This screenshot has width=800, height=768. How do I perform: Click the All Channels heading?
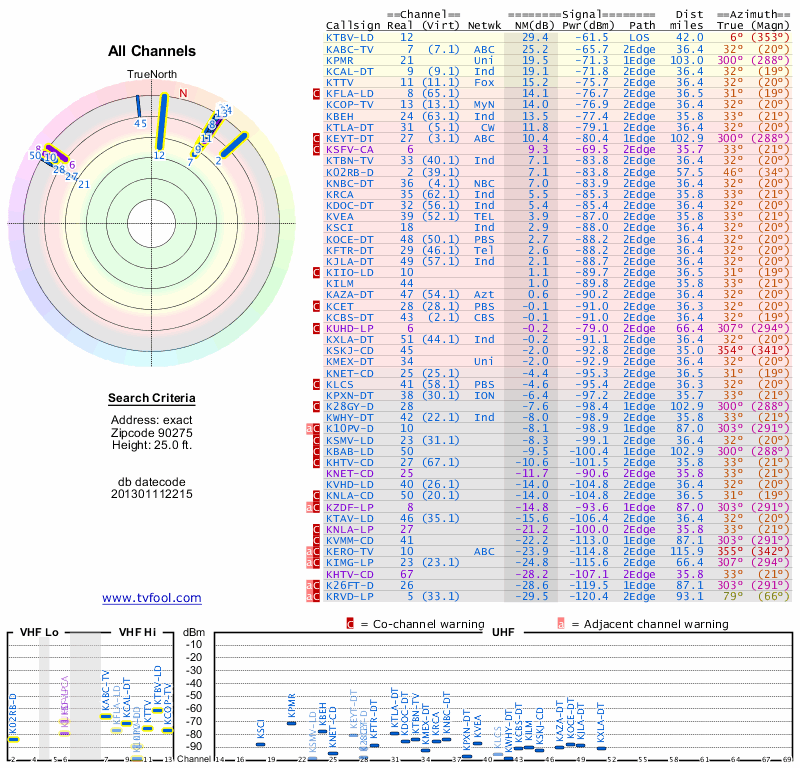point(152,51)
